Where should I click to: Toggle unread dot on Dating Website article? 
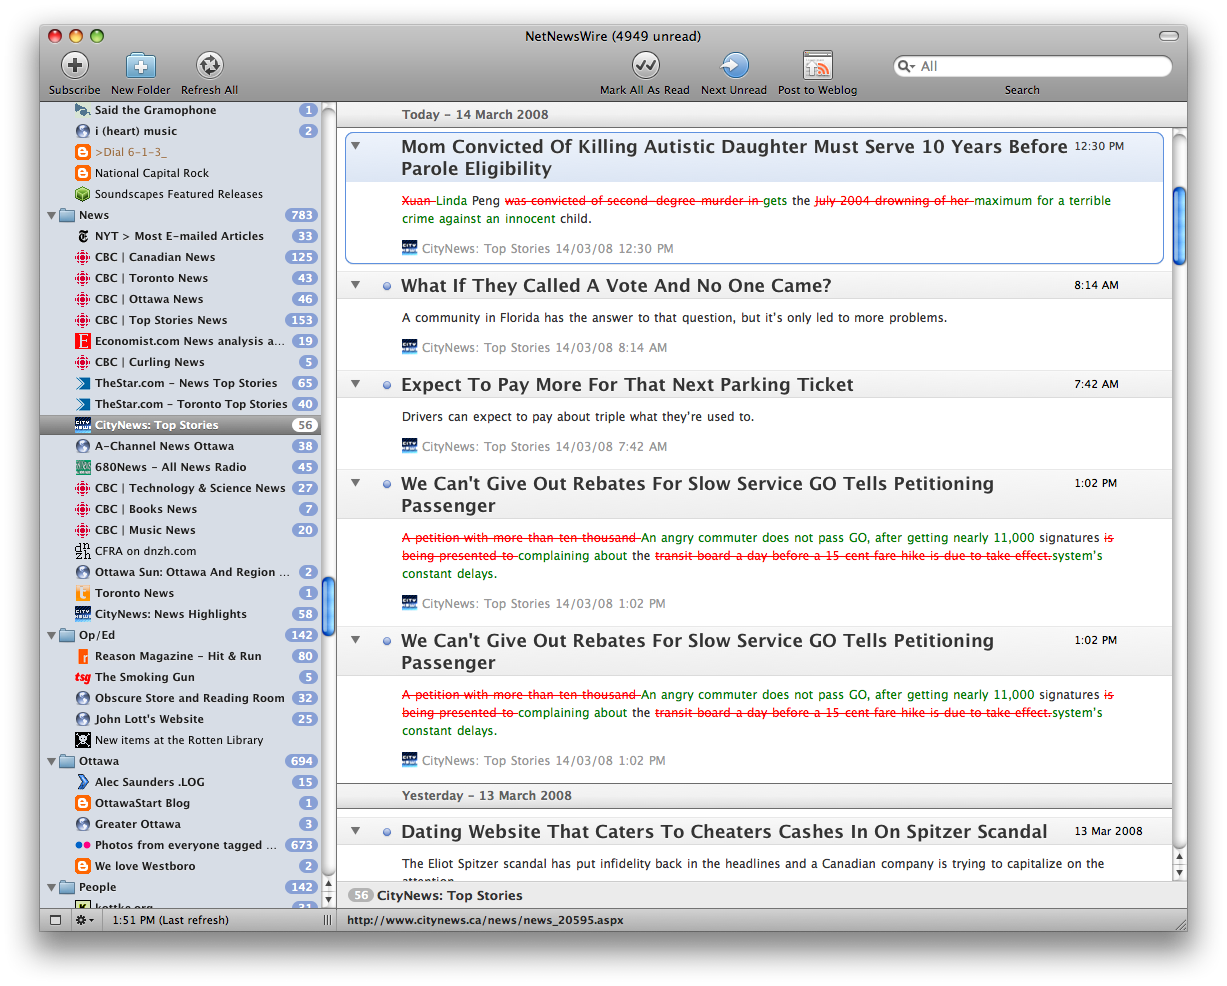pos(387,832)
